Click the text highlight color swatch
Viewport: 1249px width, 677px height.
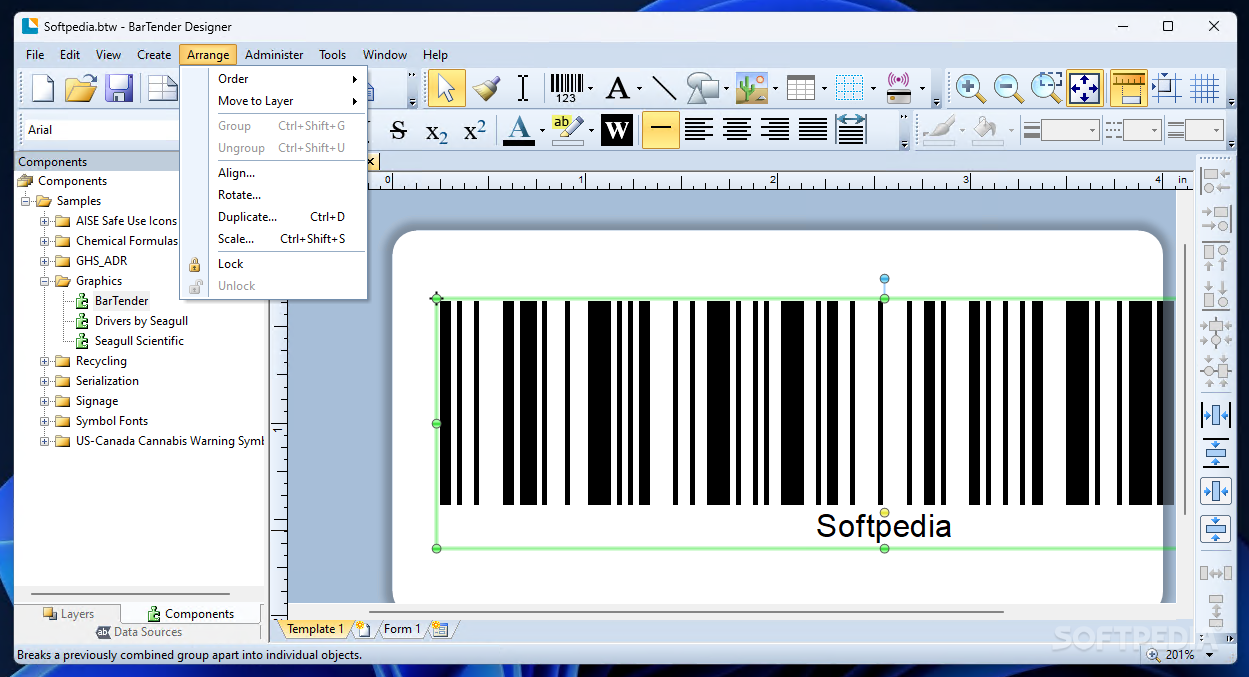pos(567,130)
